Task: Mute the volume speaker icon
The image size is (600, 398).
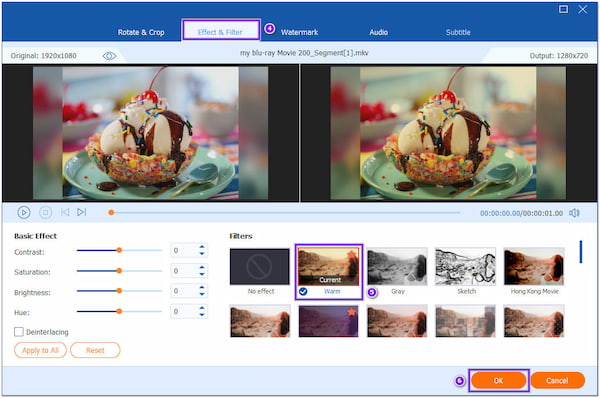Action: 574,213
